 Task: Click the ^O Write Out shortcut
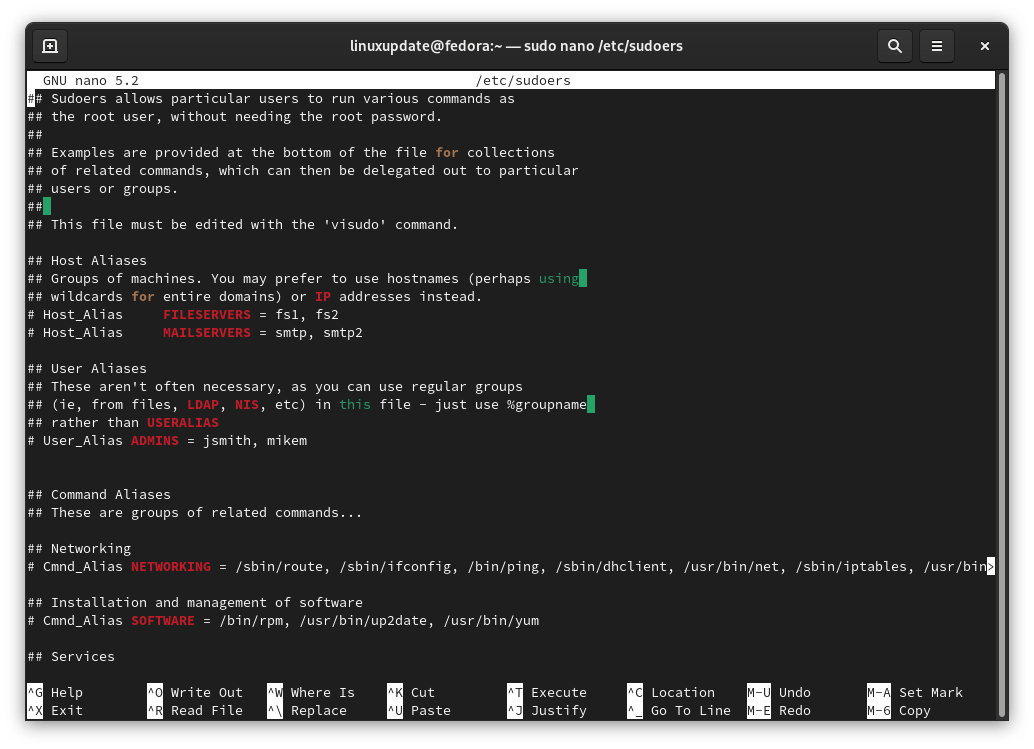tap(195, 692)
